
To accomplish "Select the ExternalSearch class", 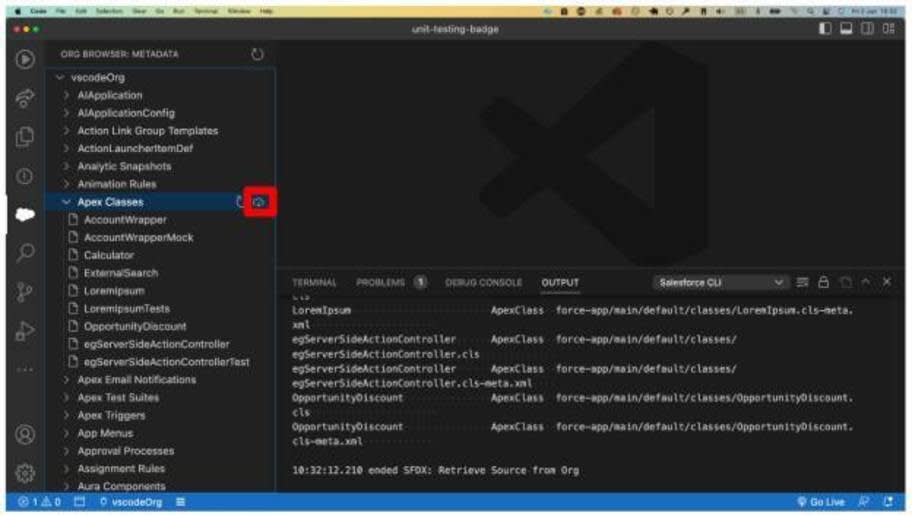I will [x=161, y=273].
